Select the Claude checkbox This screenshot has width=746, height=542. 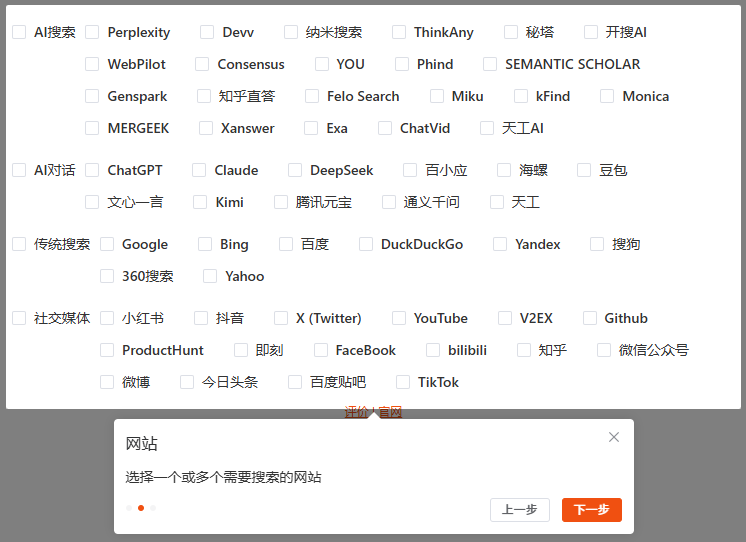pos(199,170)
